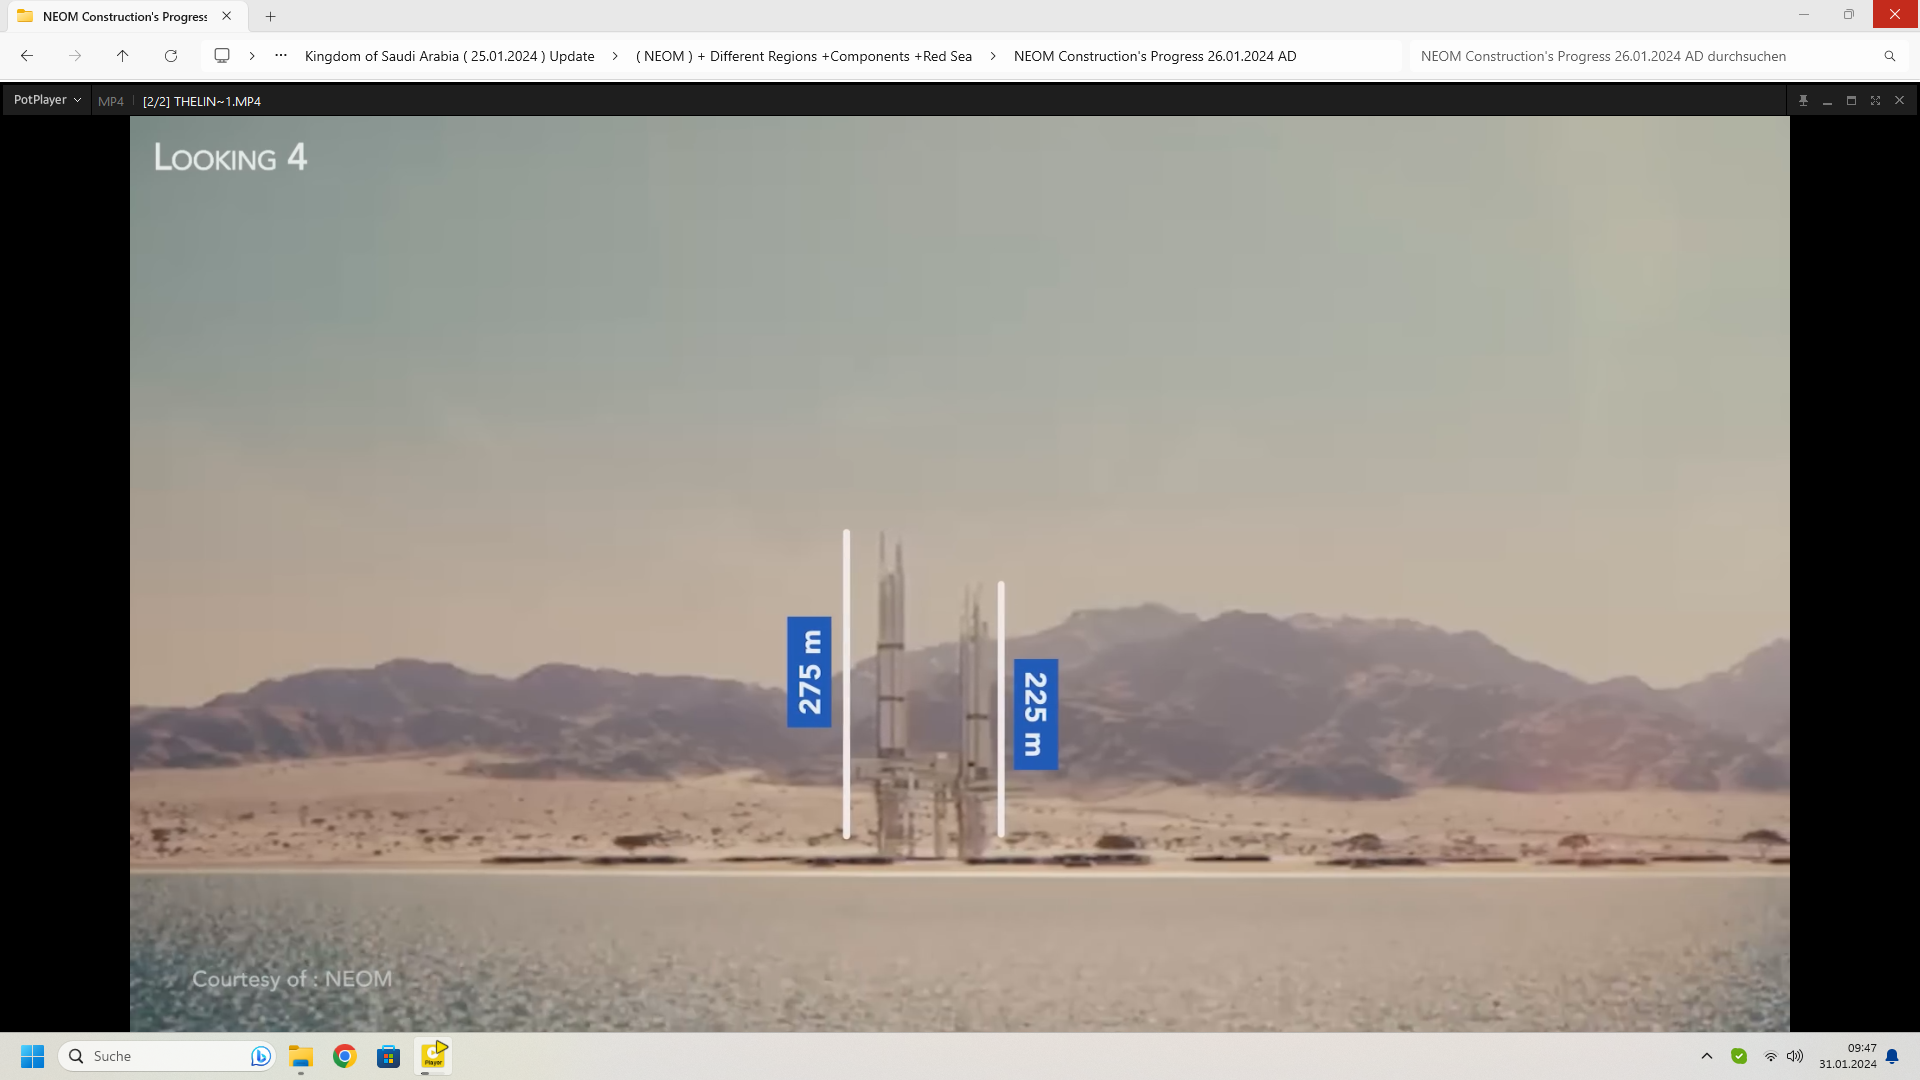Switch to PotPlayer taskbar icon

433,1056
